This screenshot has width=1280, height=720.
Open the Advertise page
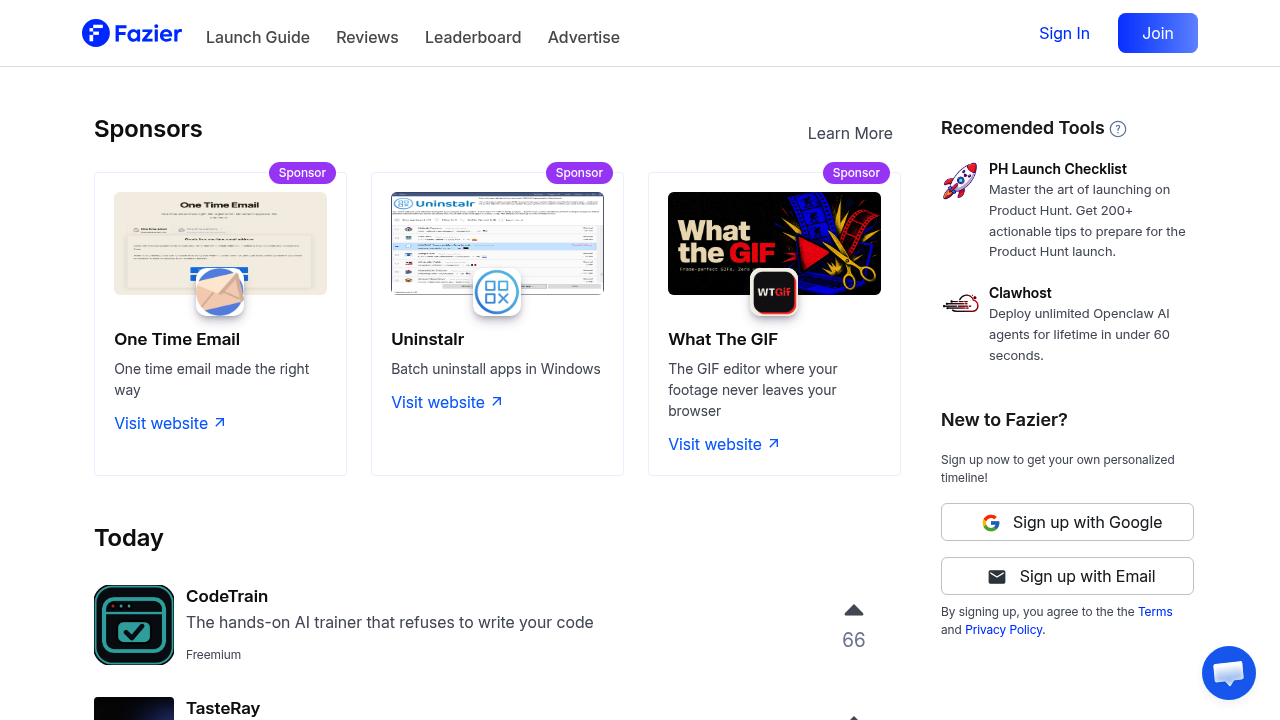coord(584,37)
